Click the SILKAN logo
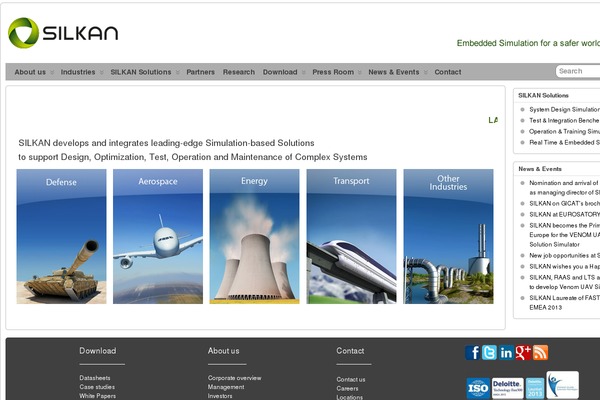Image resolution: width=600 pixels, height=400 pixels. click(x=63, y=33)
